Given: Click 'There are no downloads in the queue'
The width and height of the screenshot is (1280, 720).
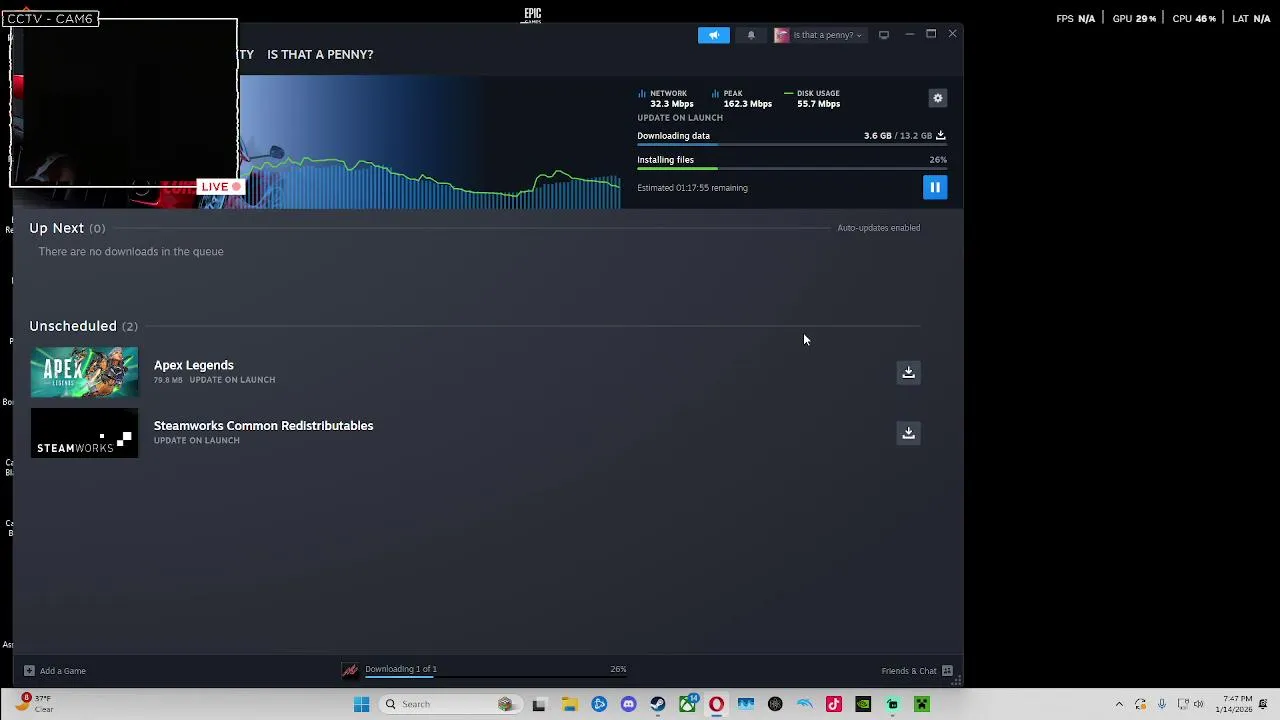Looking at the screenshot, I should coord(131,252).
